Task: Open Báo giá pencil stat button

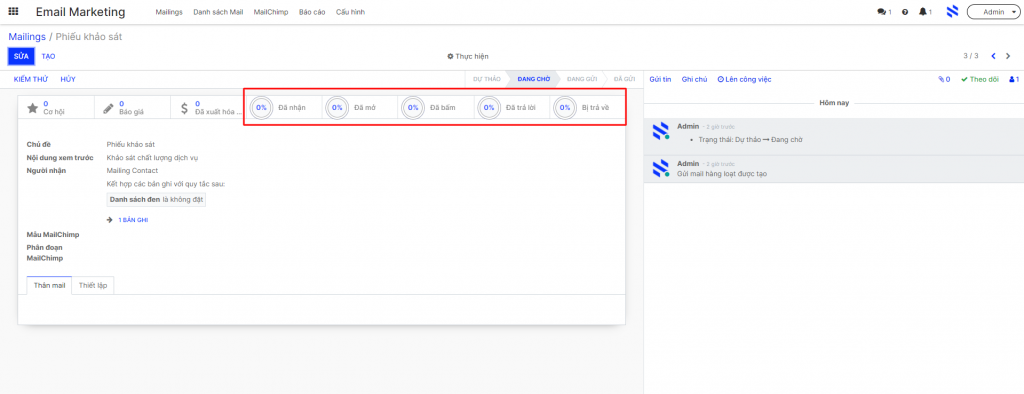Action: pyautogui.click(x=133, y=108)
